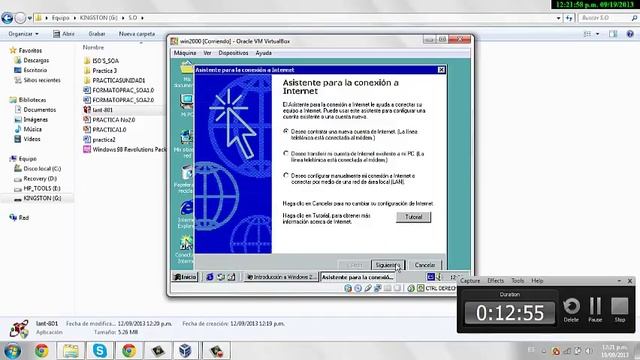Select Recovery (D:) drive in sidebar
640x360 pixels.
click(x=40, y=178)
